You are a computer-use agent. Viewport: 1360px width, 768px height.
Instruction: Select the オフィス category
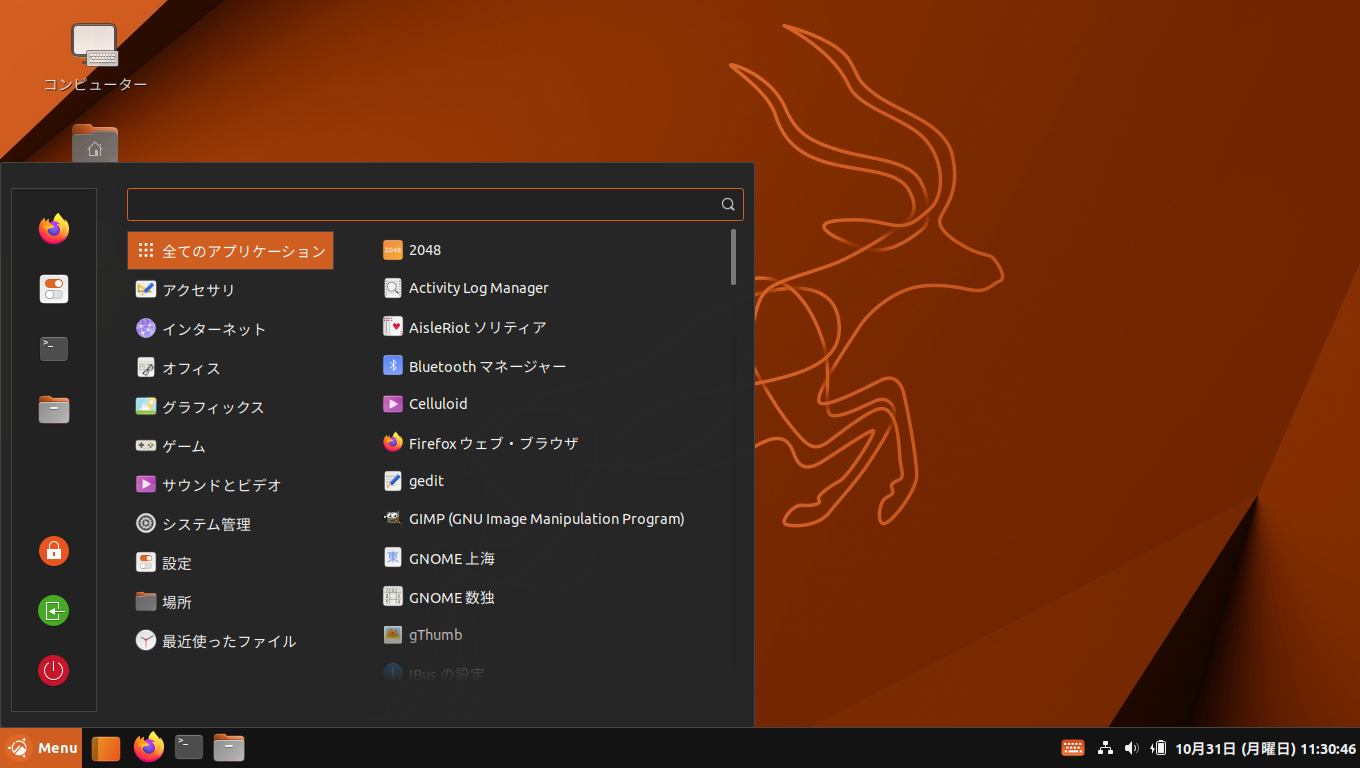(230, 368)
